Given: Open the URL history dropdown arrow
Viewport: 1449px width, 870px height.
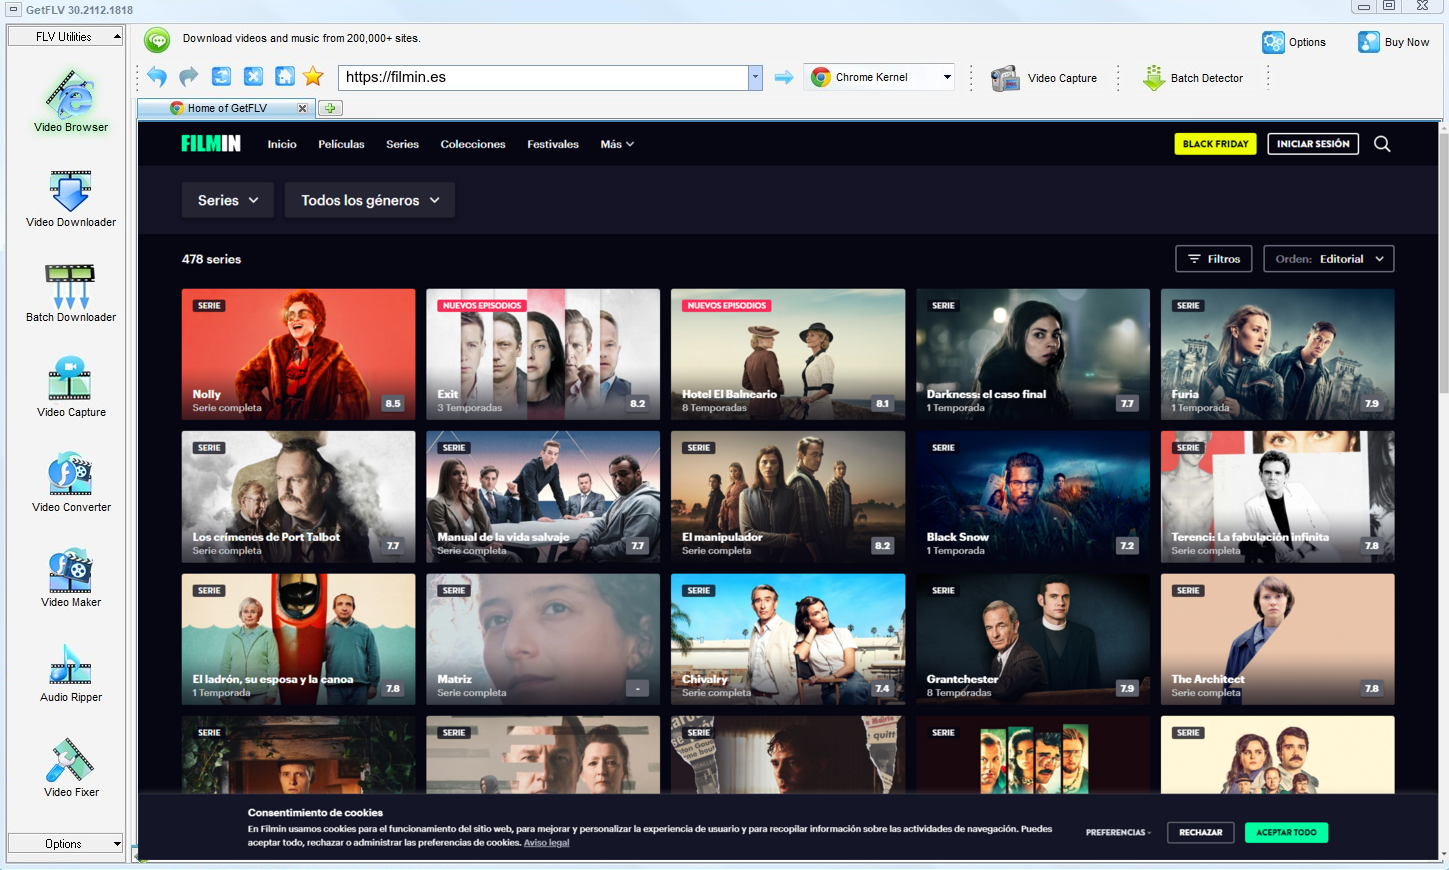Looking at the screenshot, I should click(x=755, y=77).
